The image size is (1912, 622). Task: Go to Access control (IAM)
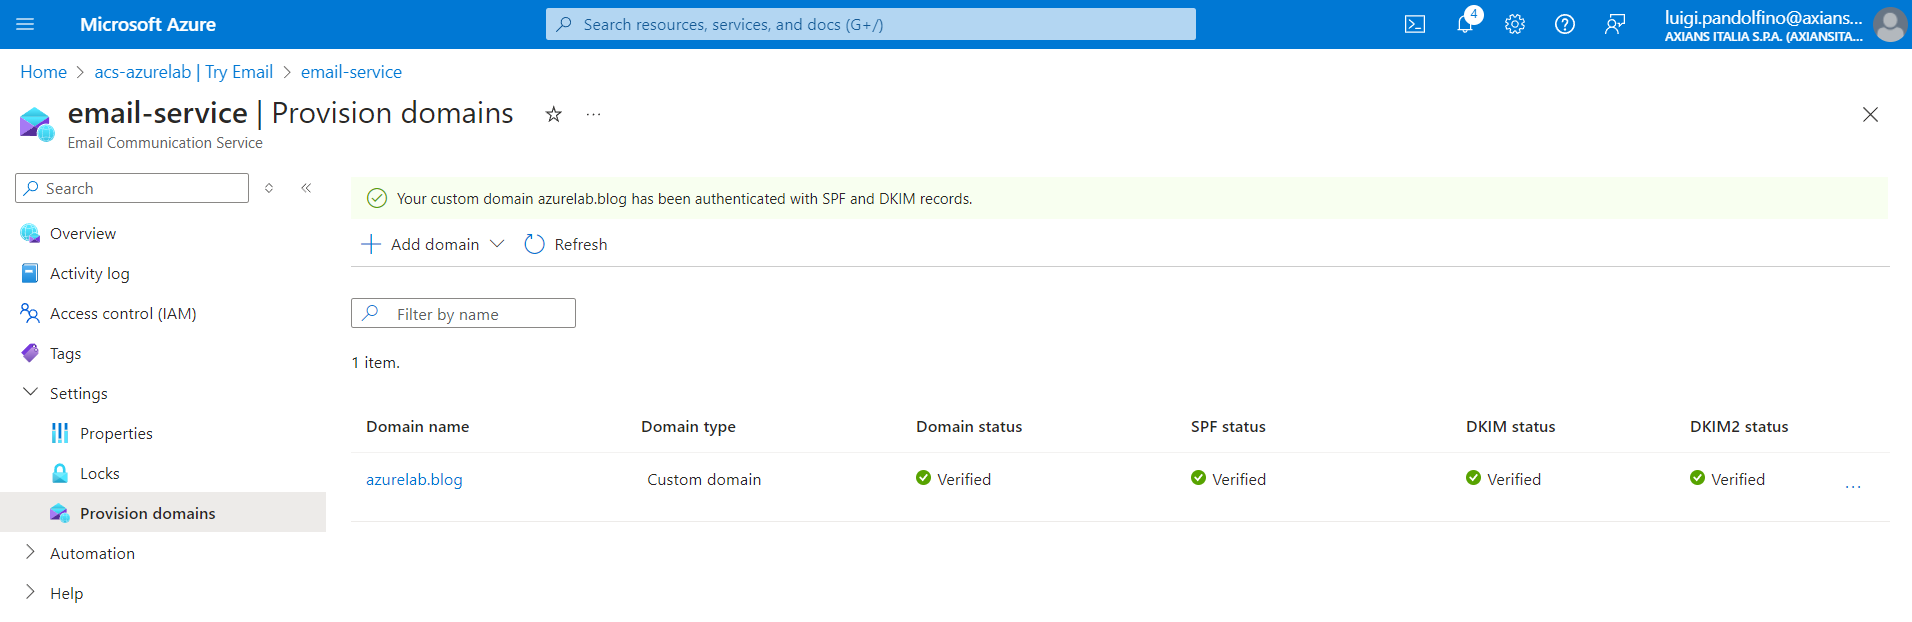[x=123, y=313]
